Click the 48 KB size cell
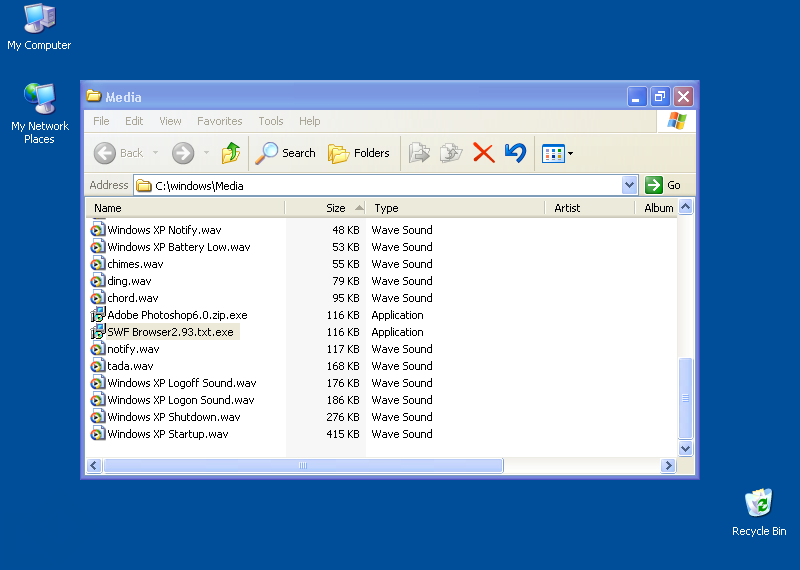The width and height of the screenshot is (800, 570). click(x=346, y=230)
